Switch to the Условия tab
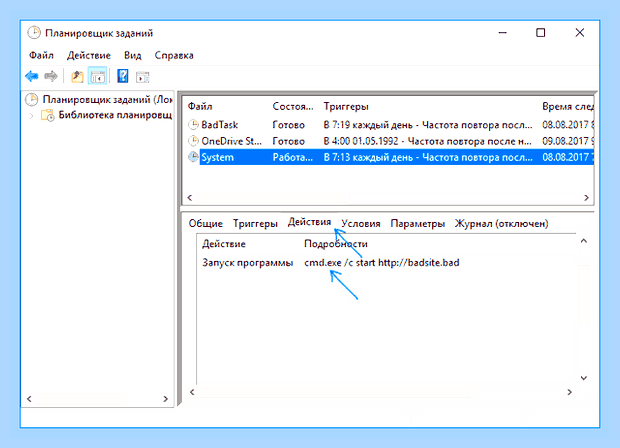This screenshot has width=620, height=448. pos(361,223)
